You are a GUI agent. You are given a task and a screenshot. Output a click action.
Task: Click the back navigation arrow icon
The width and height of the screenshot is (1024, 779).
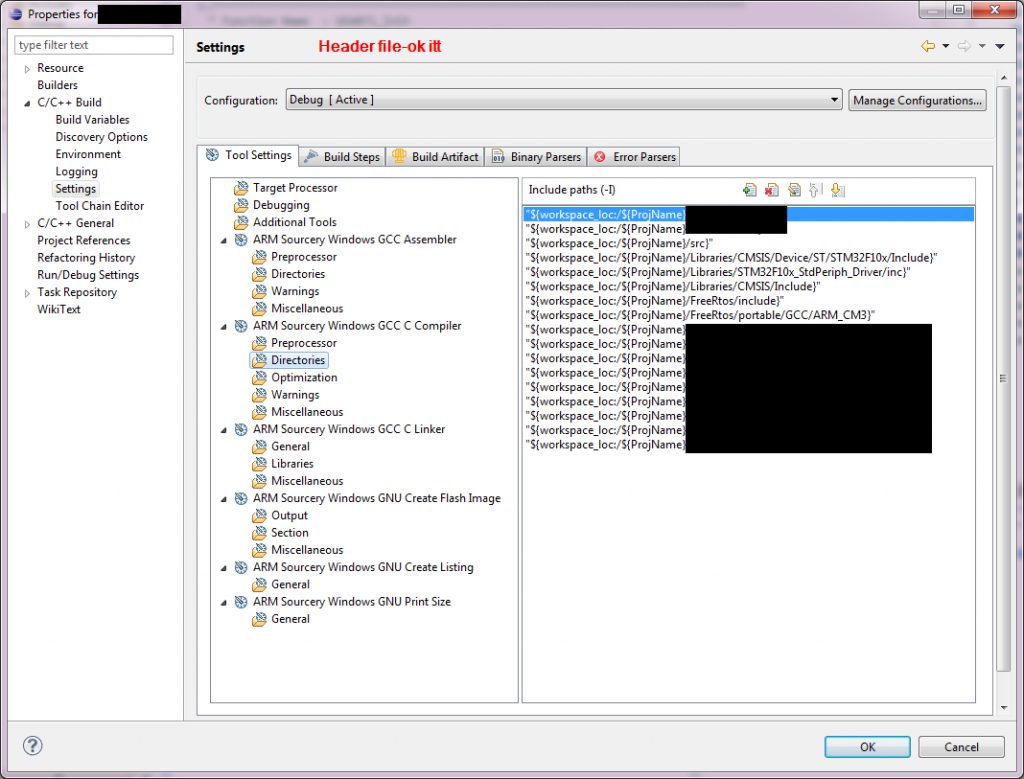tap(927, 46)
